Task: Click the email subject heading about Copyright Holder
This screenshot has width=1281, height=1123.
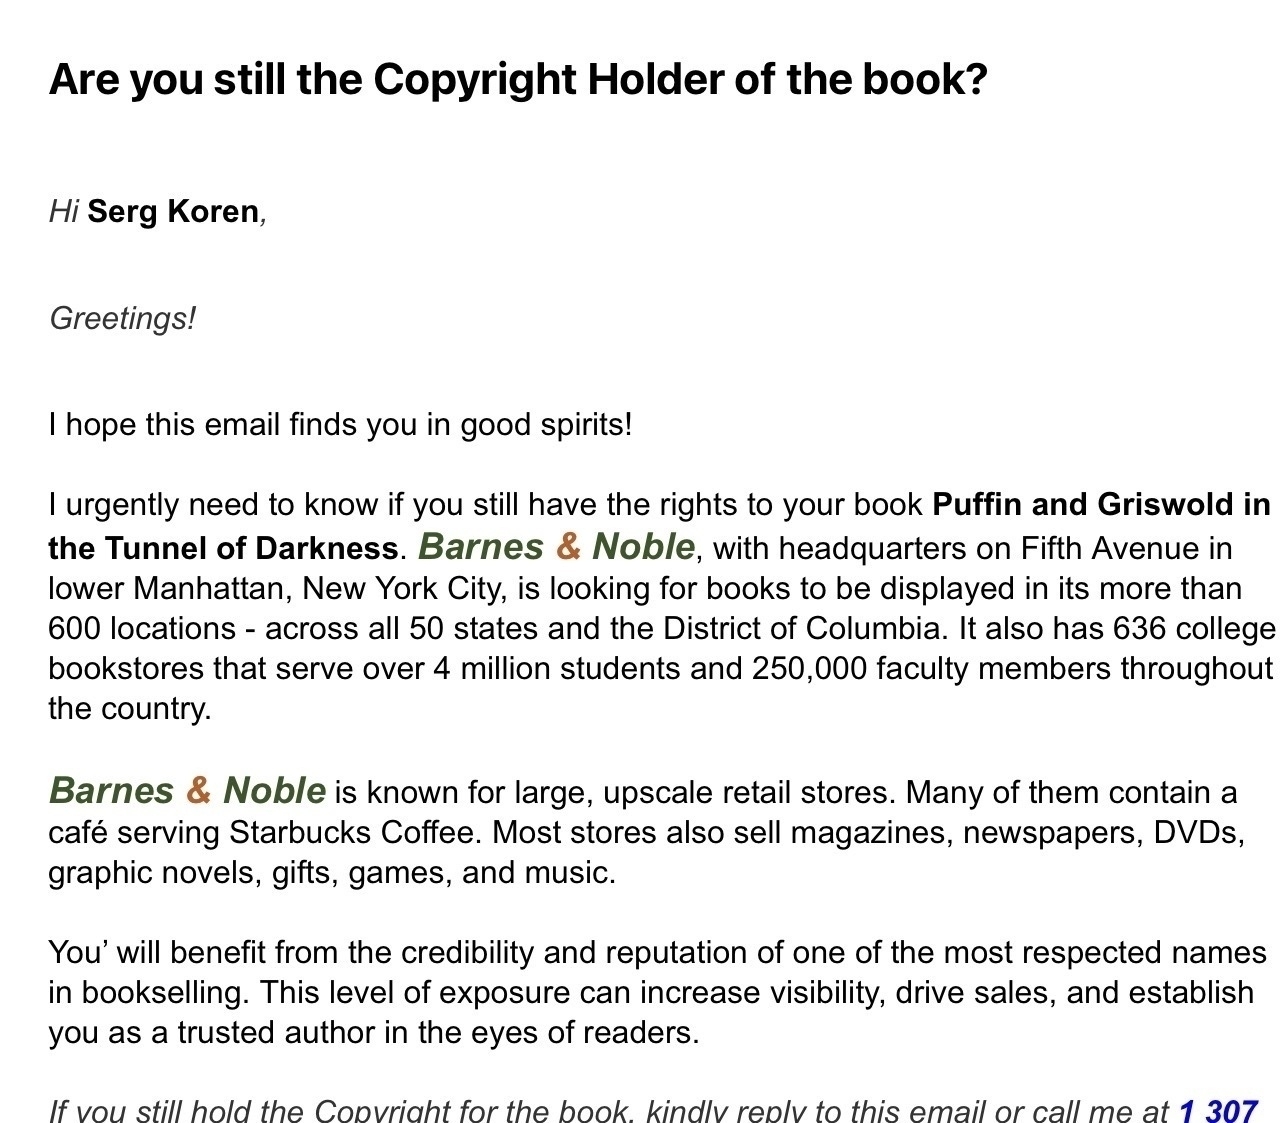Action: click(518, 79)
